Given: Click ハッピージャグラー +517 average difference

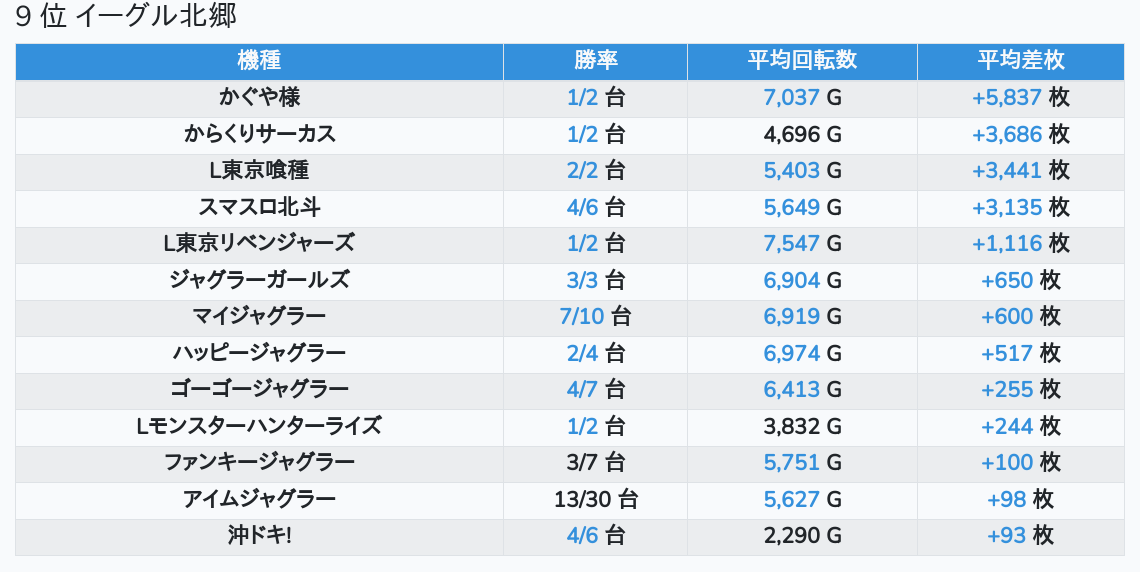Looking at the screenshot, I should (x=1007, y=353).
